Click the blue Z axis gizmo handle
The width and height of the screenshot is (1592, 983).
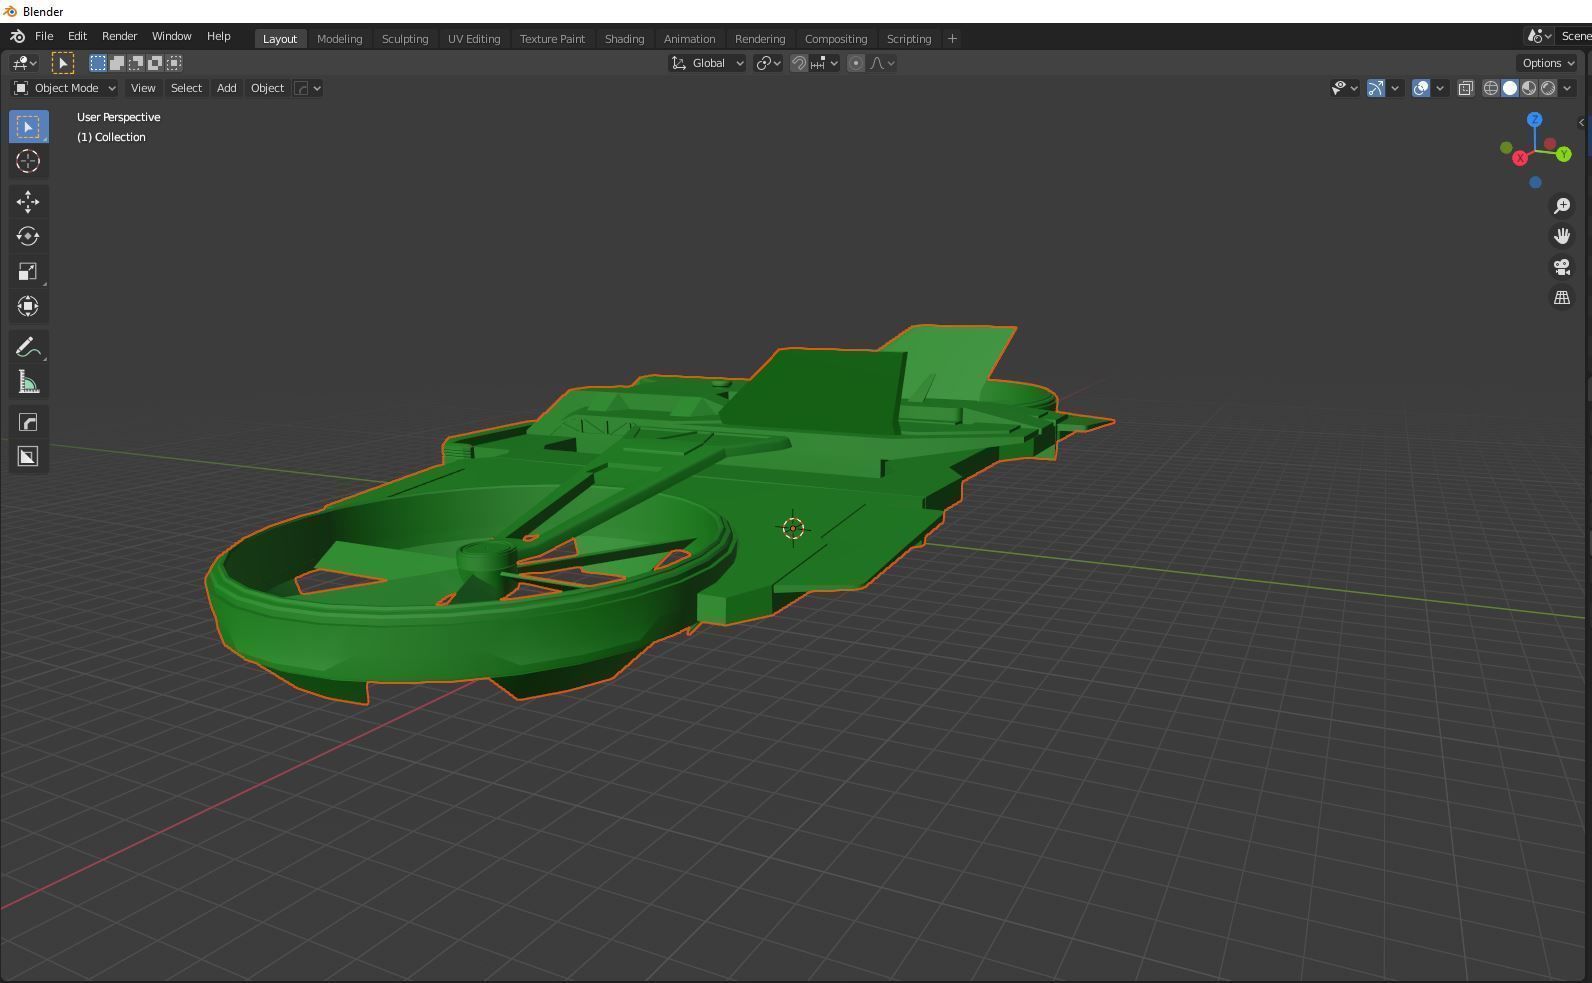pos(1534,120)
